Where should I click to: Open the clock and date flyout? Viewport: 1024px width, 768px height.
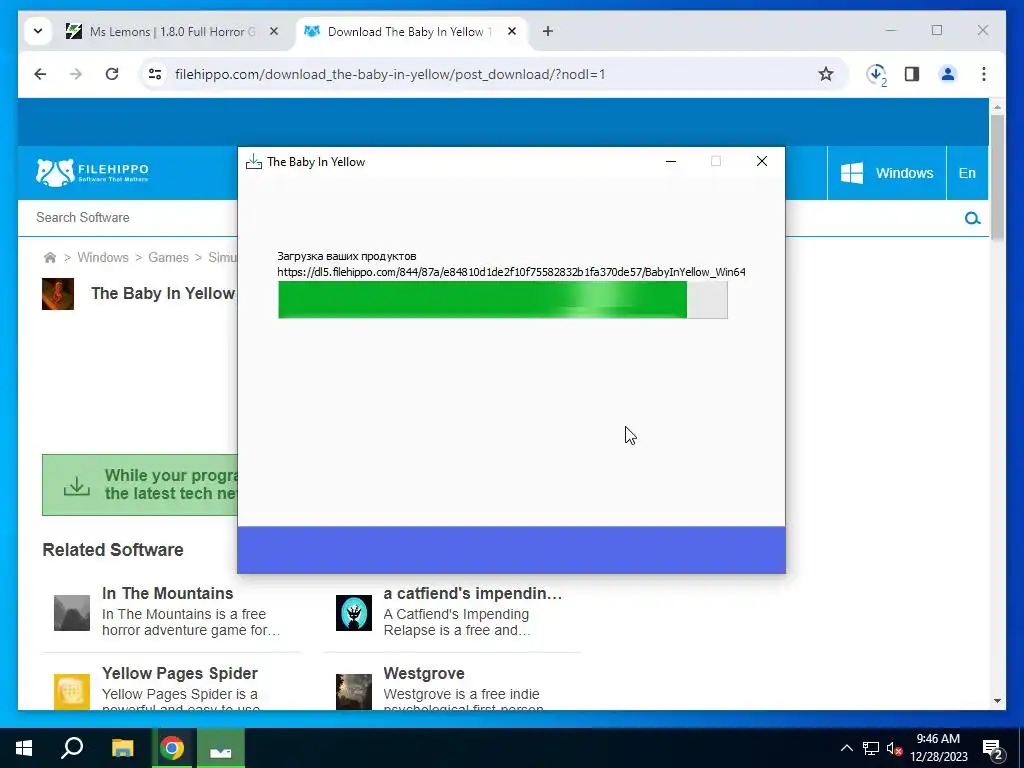tap(938, 748)
